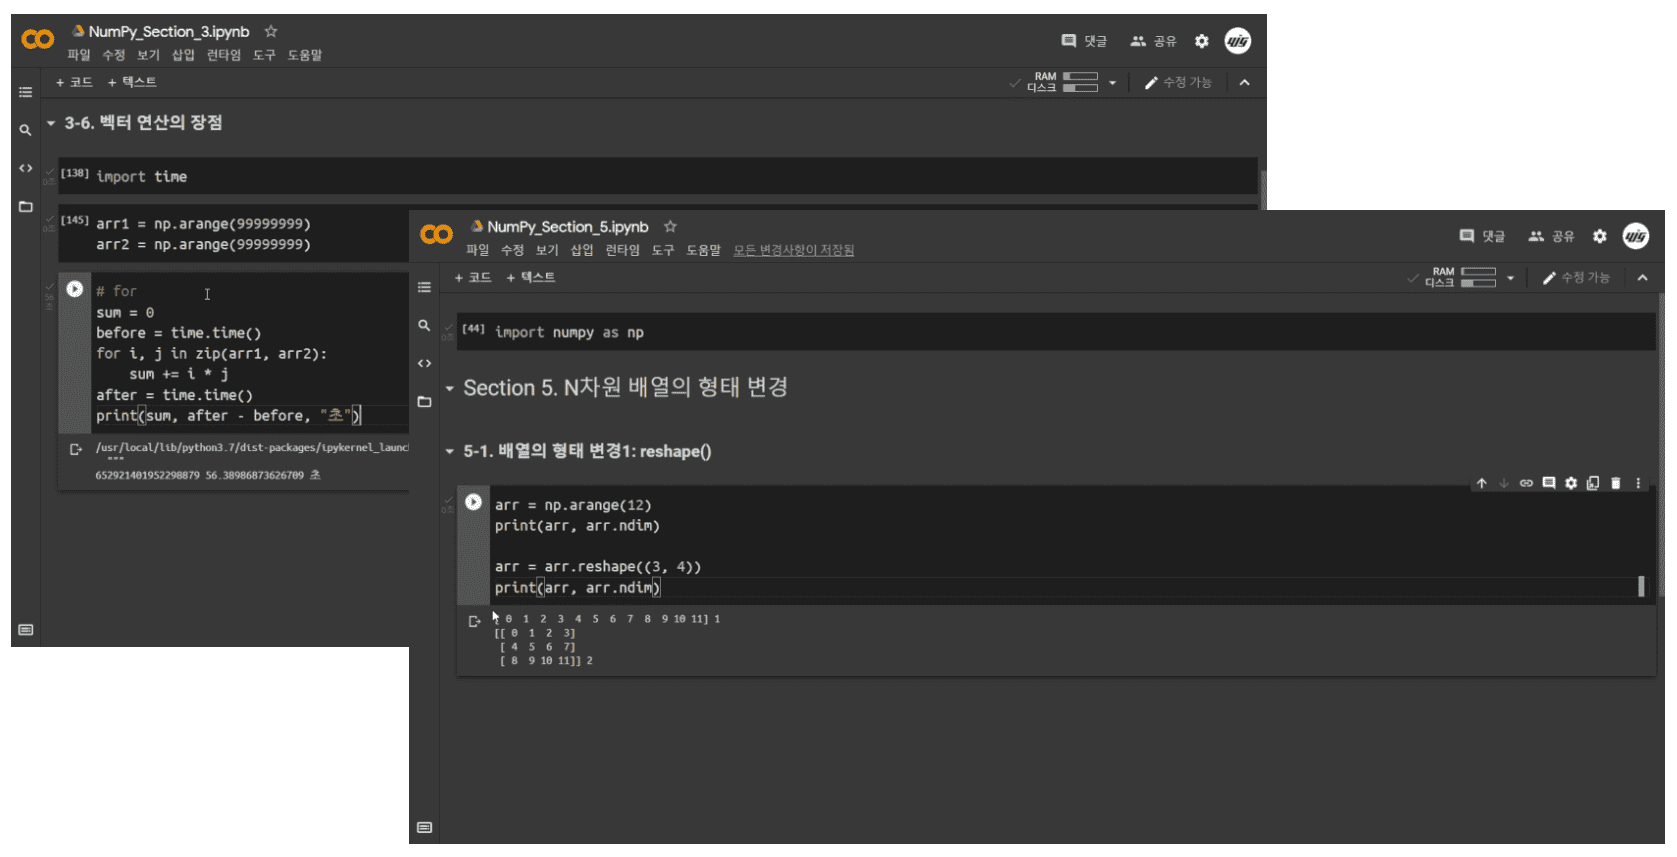Toggle header visibility caret in NumPy_Section_5 toolbar
This screenshot has width=1677, height=857.
(1642, 278)
